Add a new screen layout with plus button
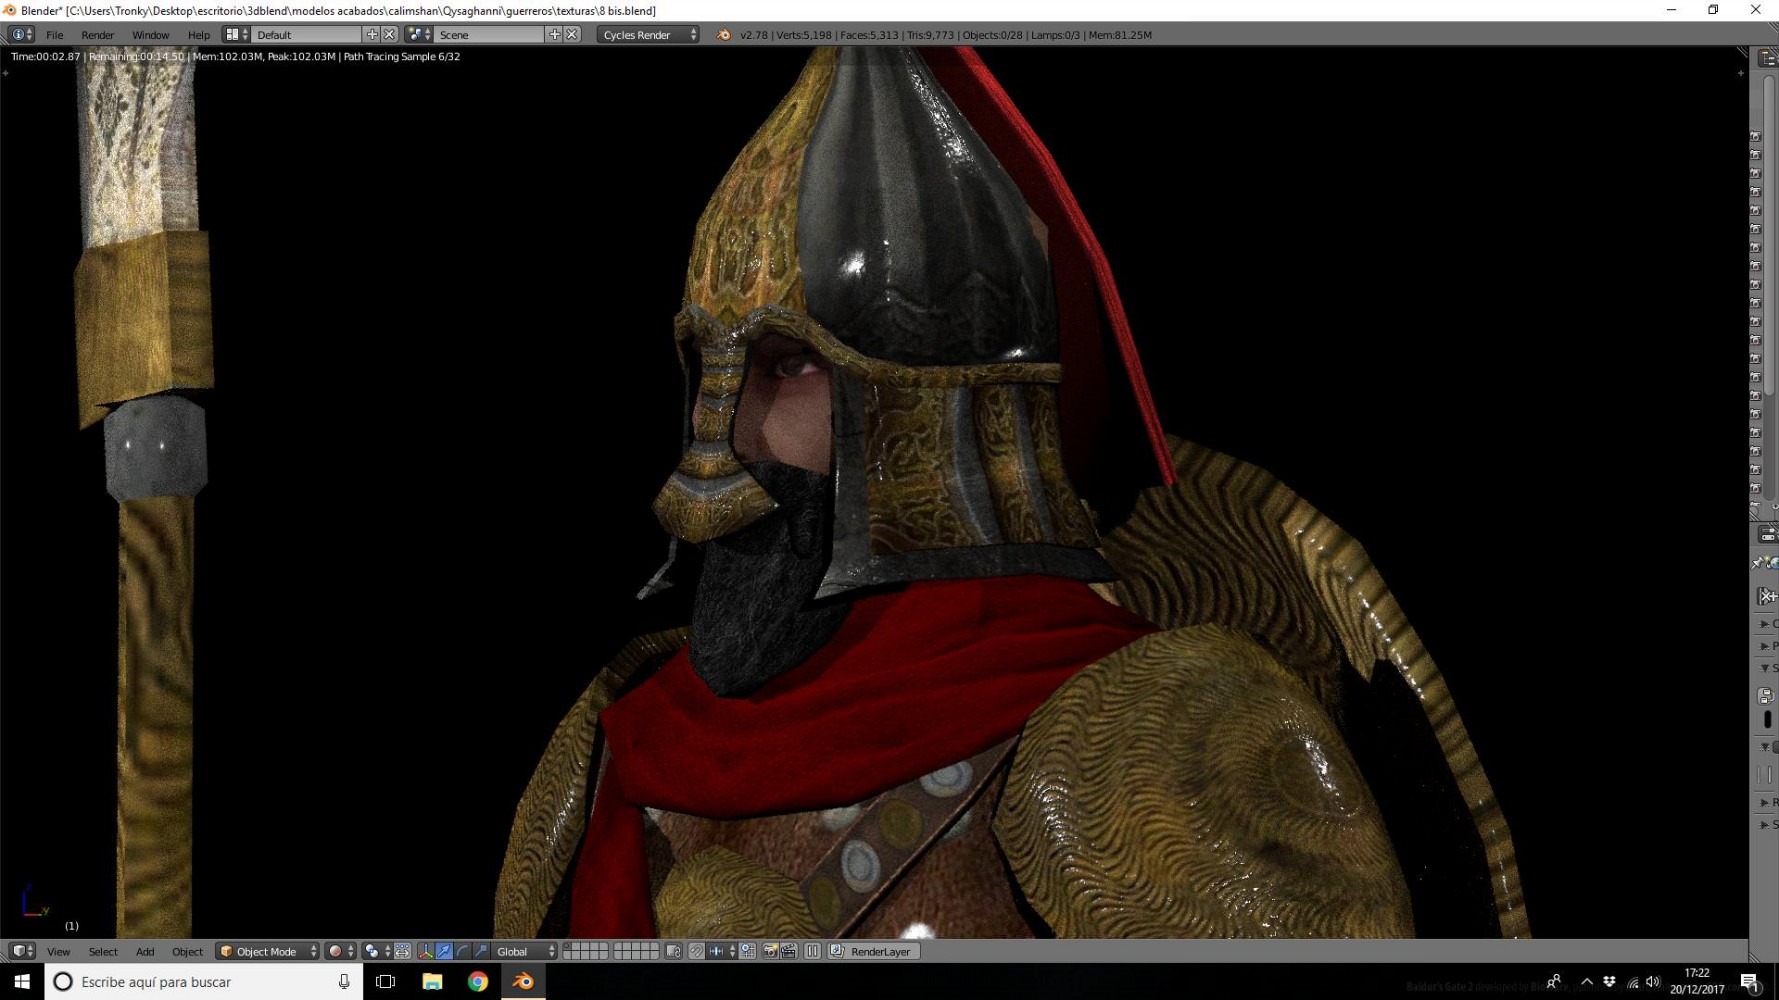This screenshot has width=1779, height=1000. click(372, 35)
